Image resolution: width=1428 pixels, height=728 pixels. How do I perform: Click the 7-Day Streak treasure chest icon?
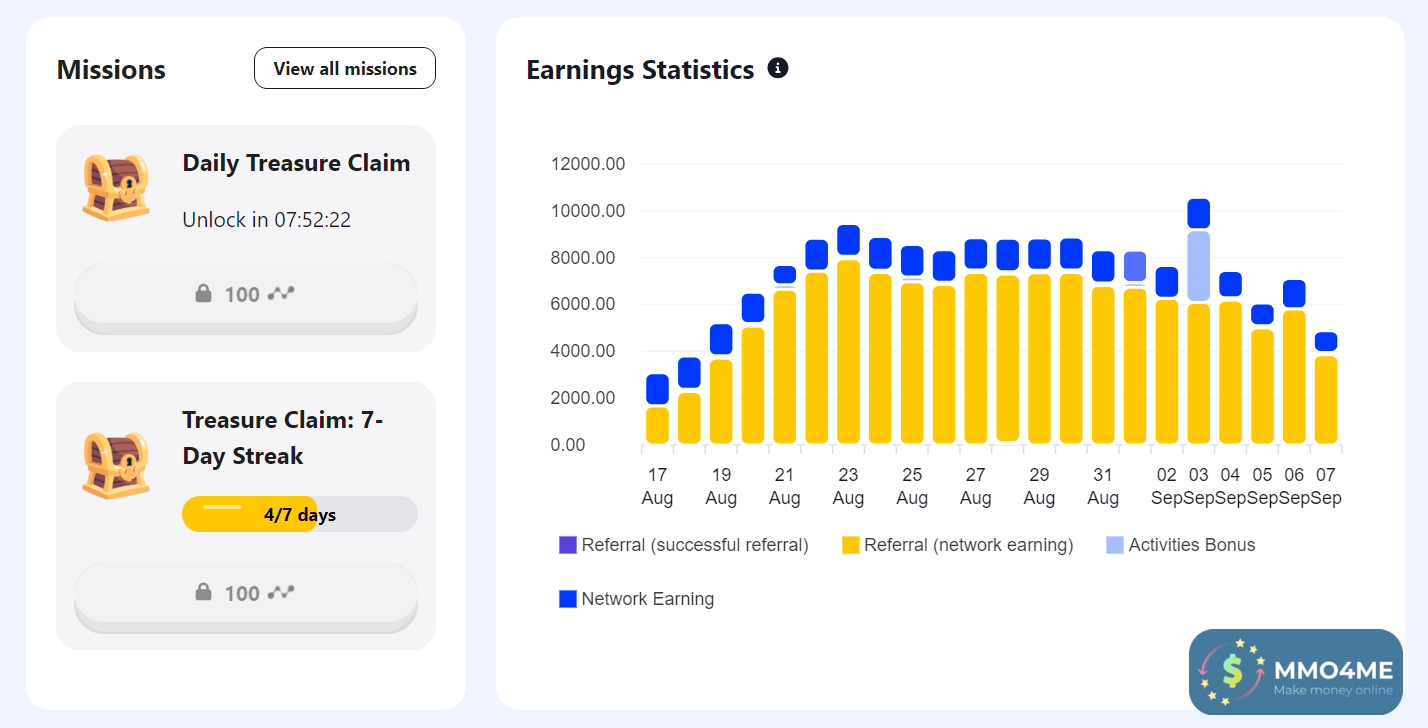(x=116, y=465)
